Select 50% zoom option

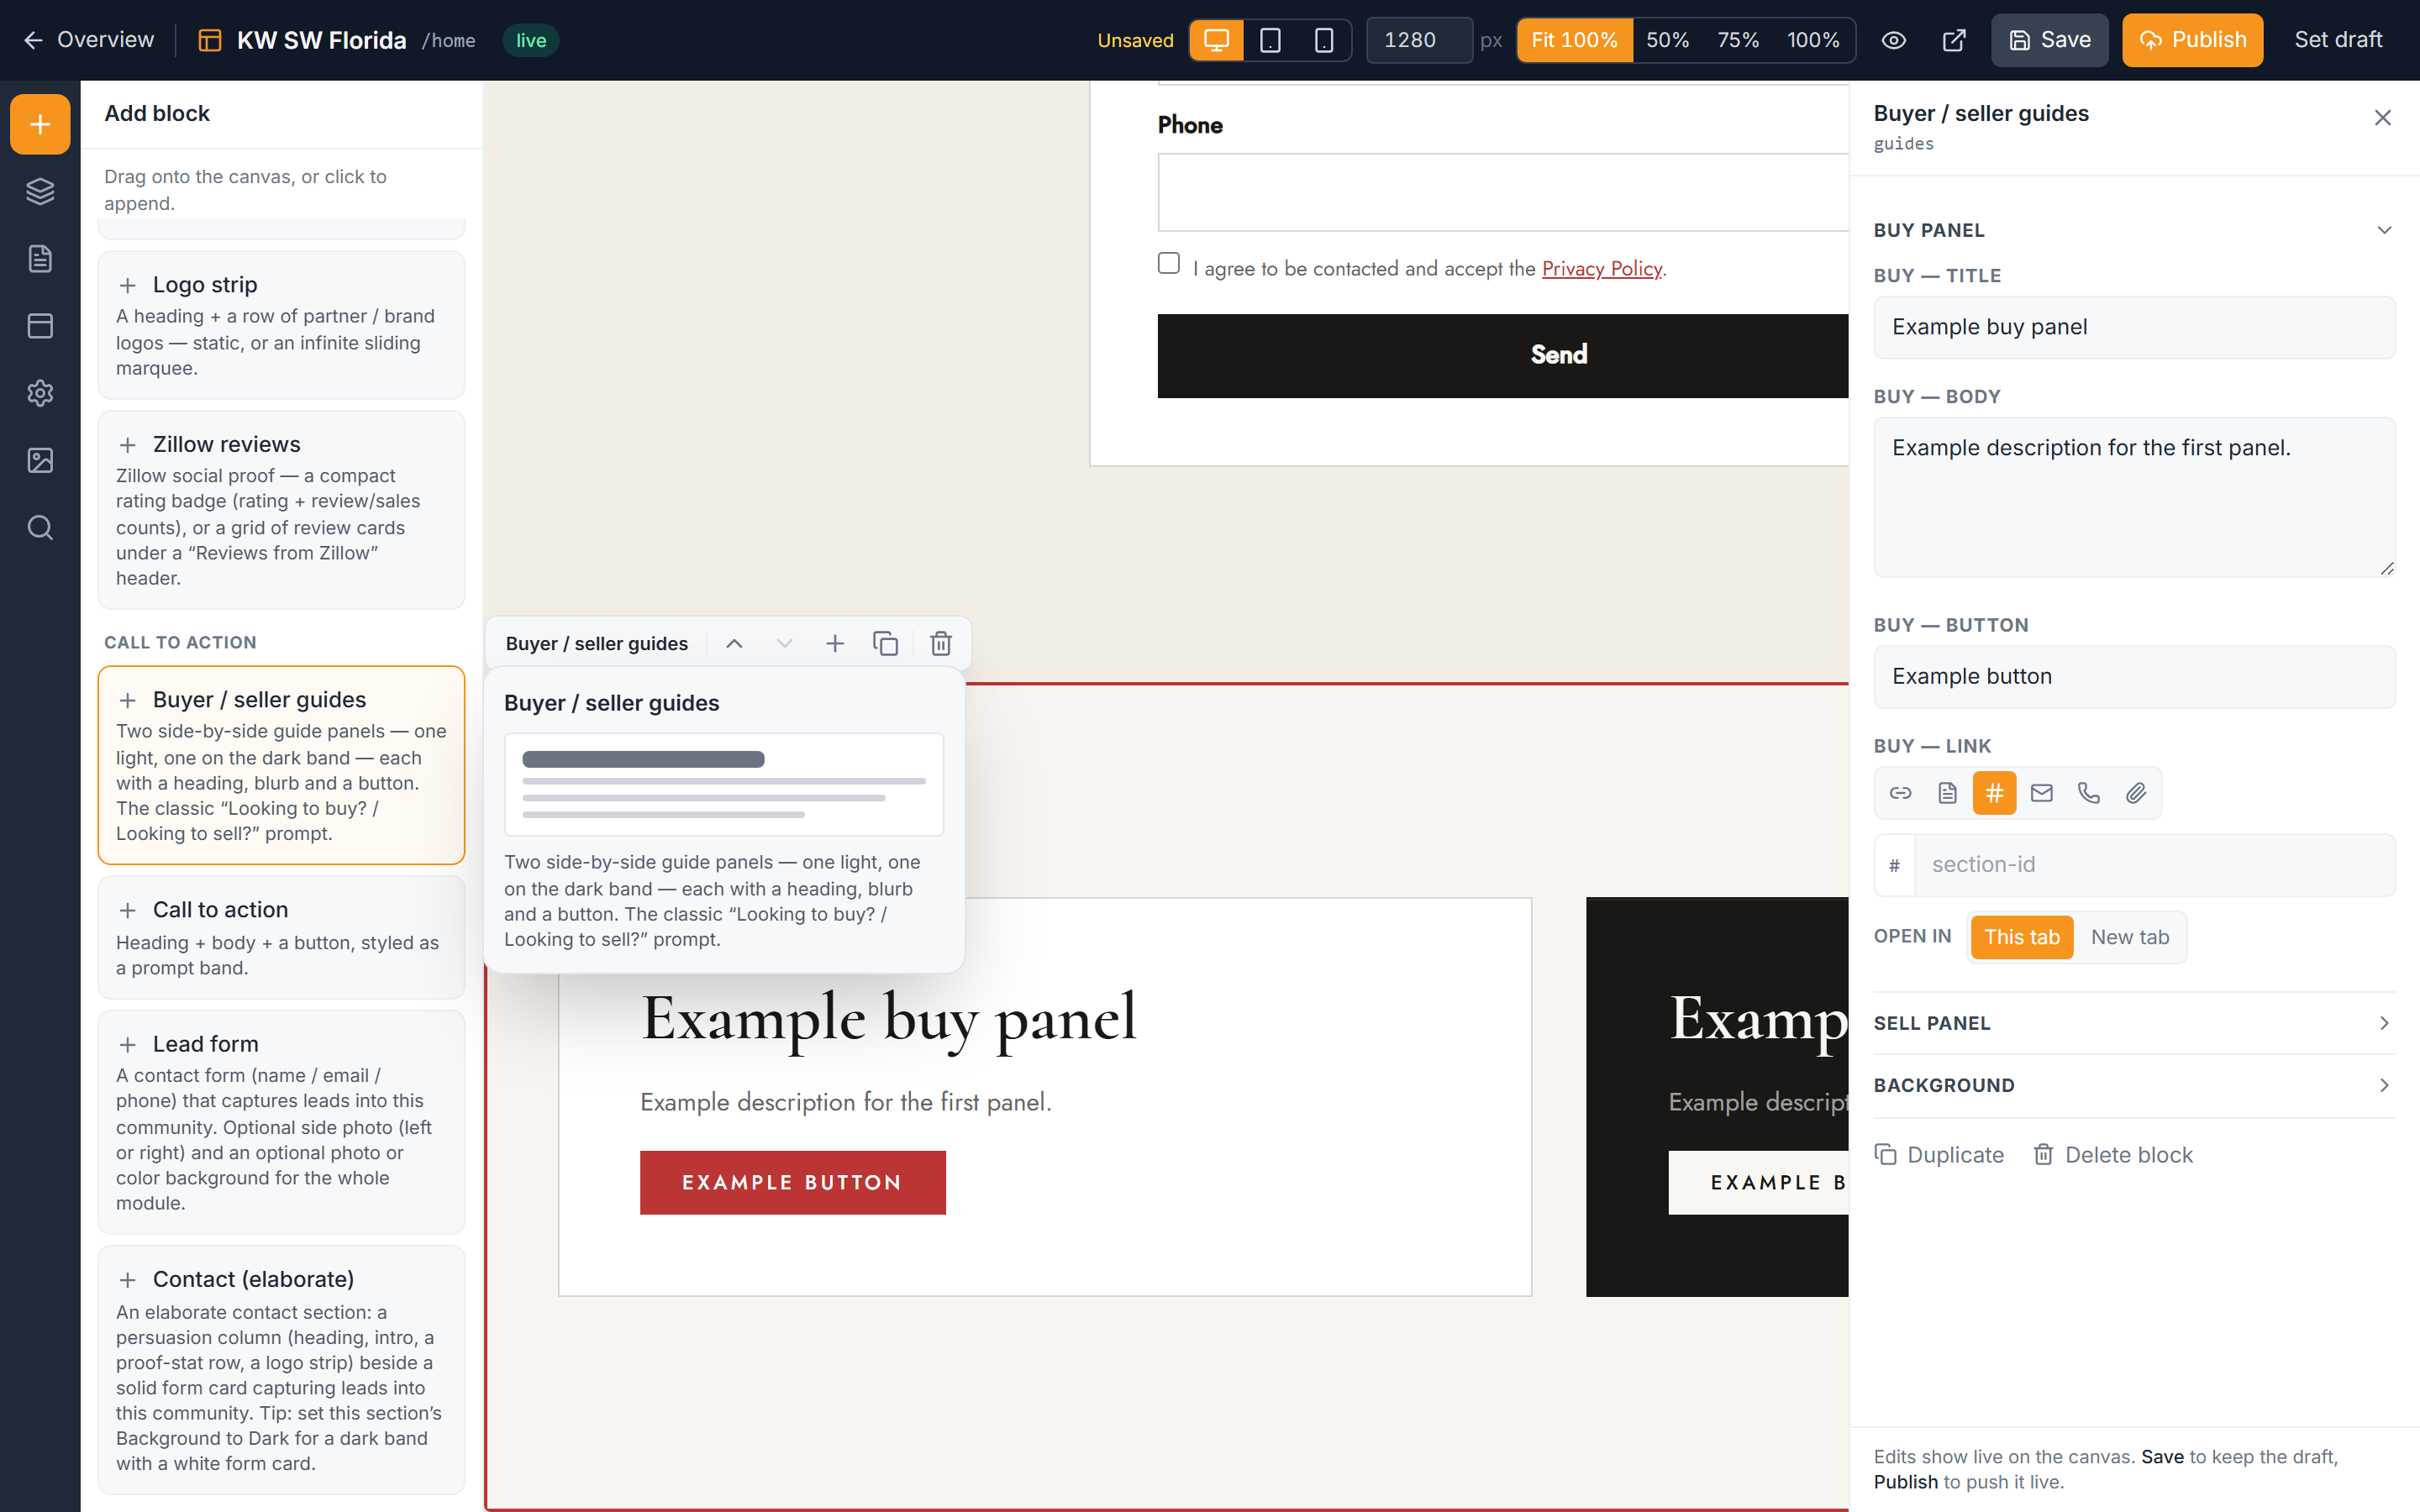[x=1667, y=40]
